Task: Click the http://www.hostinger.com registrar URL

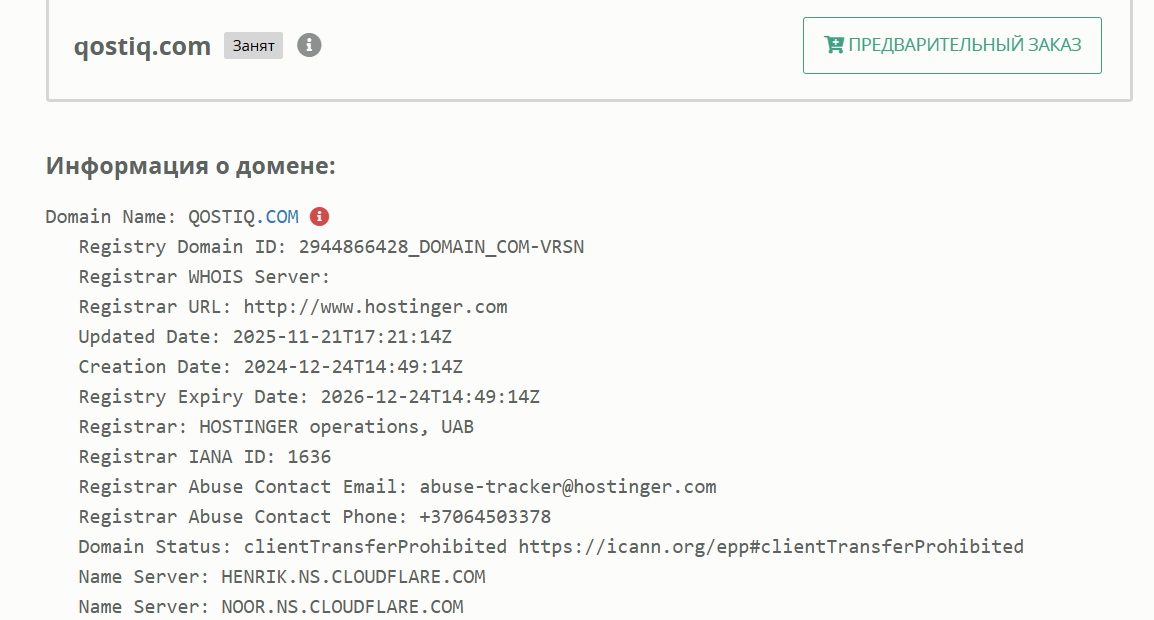Action: coord(375,307)
